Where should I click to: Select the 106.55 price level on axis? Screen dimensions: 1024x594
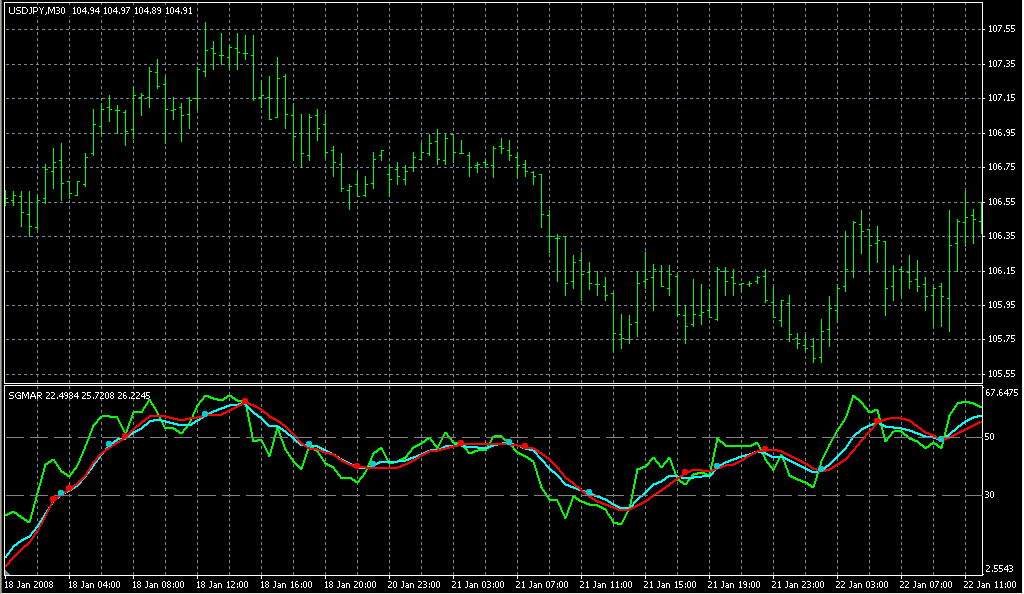pos(1001,202)
